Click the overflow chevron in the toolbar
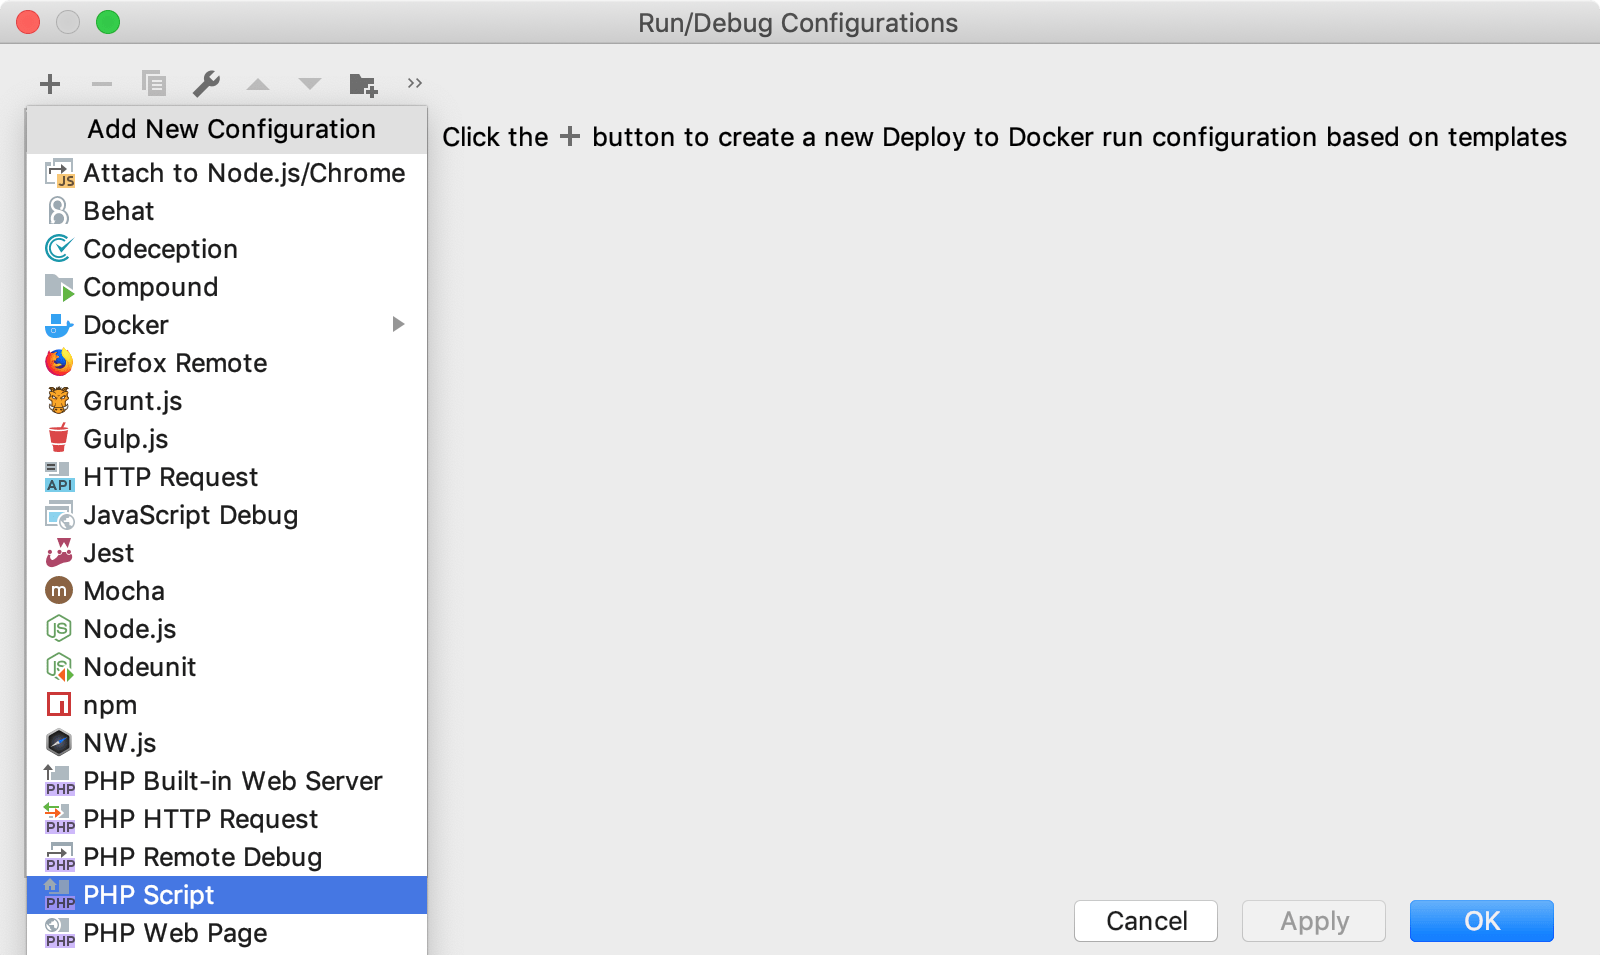Screen dimensions: 1600x955 tap(415, 84)
